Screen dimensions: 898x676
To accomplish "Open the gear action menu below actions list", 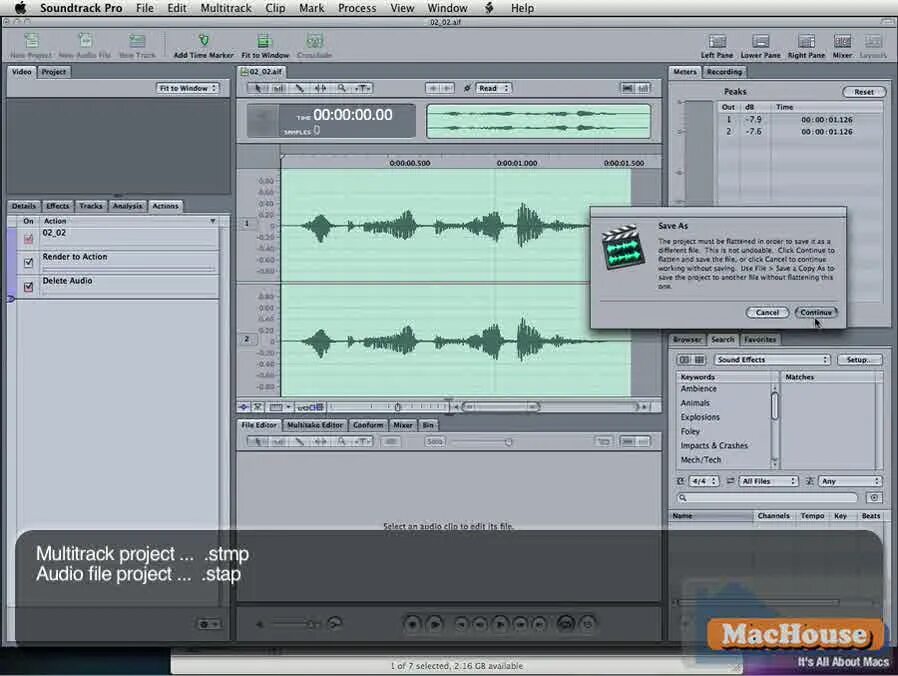I will (208, 624).
